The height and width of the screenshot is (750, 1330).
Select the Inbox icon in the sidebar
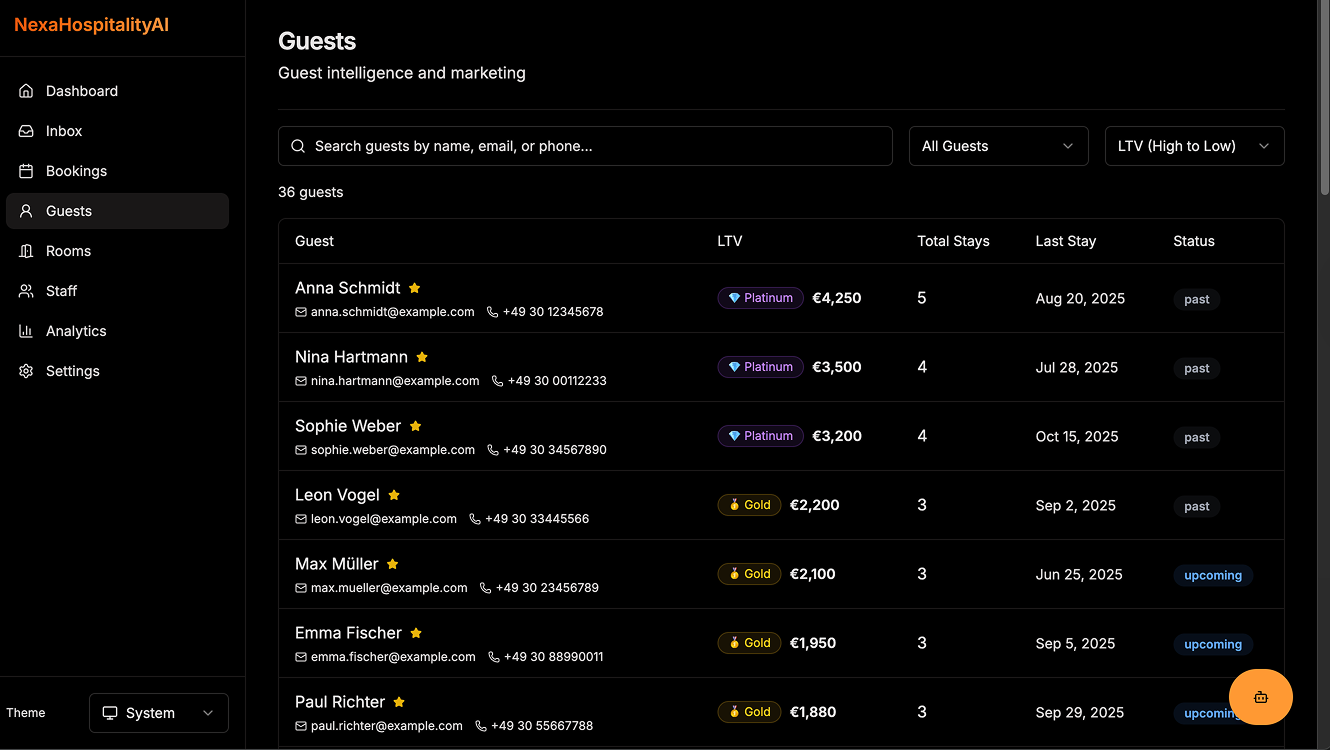(25, 130)
